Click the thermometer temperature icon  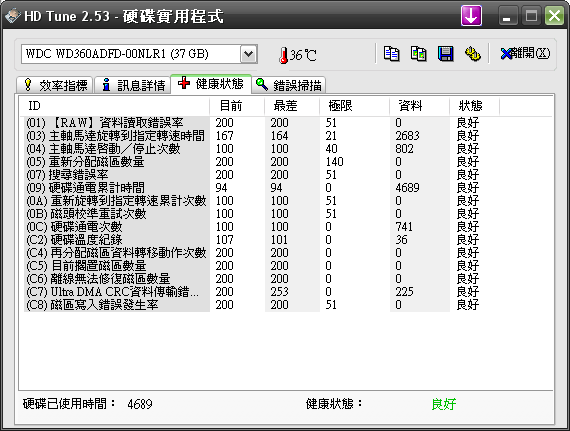[x=283, y=55]
